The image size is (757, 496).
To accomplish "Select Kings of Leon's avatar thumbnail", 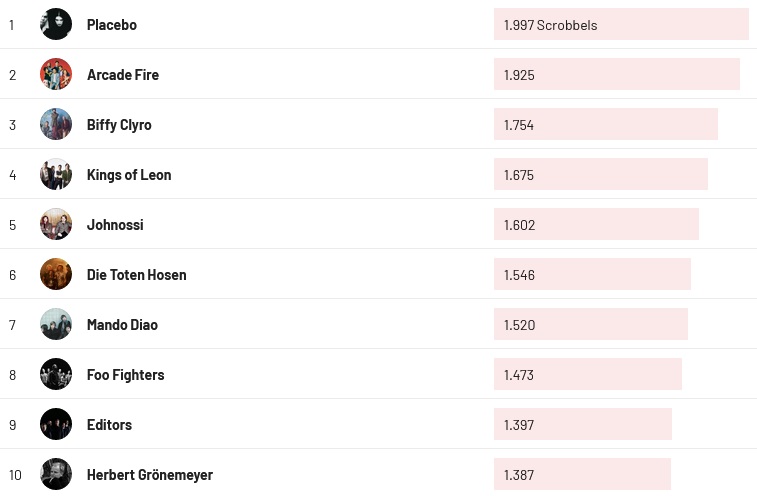I will click(56, 174).
